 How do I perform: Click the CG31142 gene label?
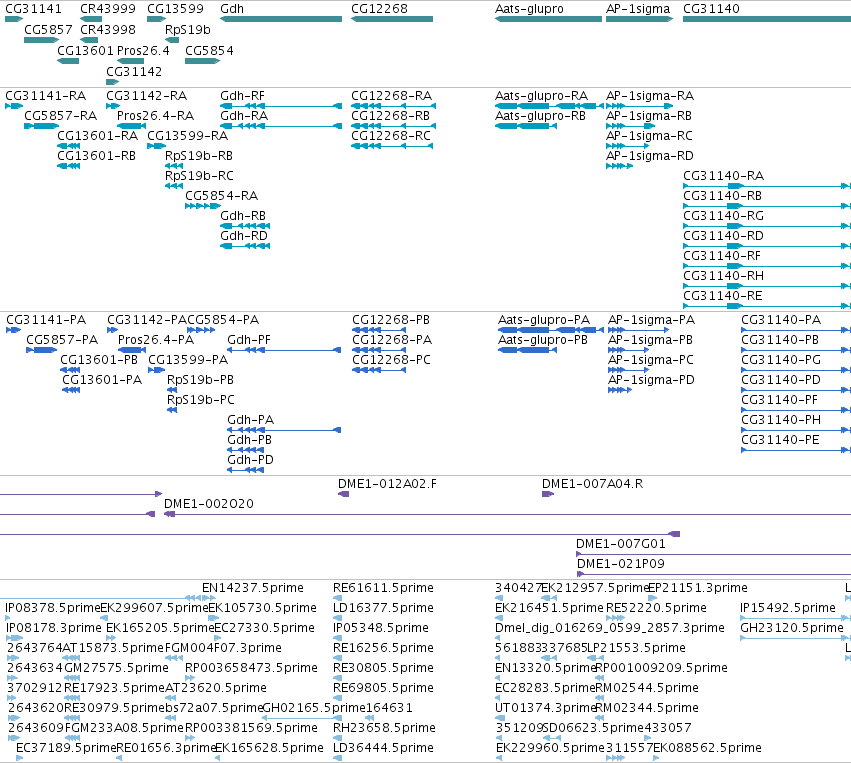point(134,72)
